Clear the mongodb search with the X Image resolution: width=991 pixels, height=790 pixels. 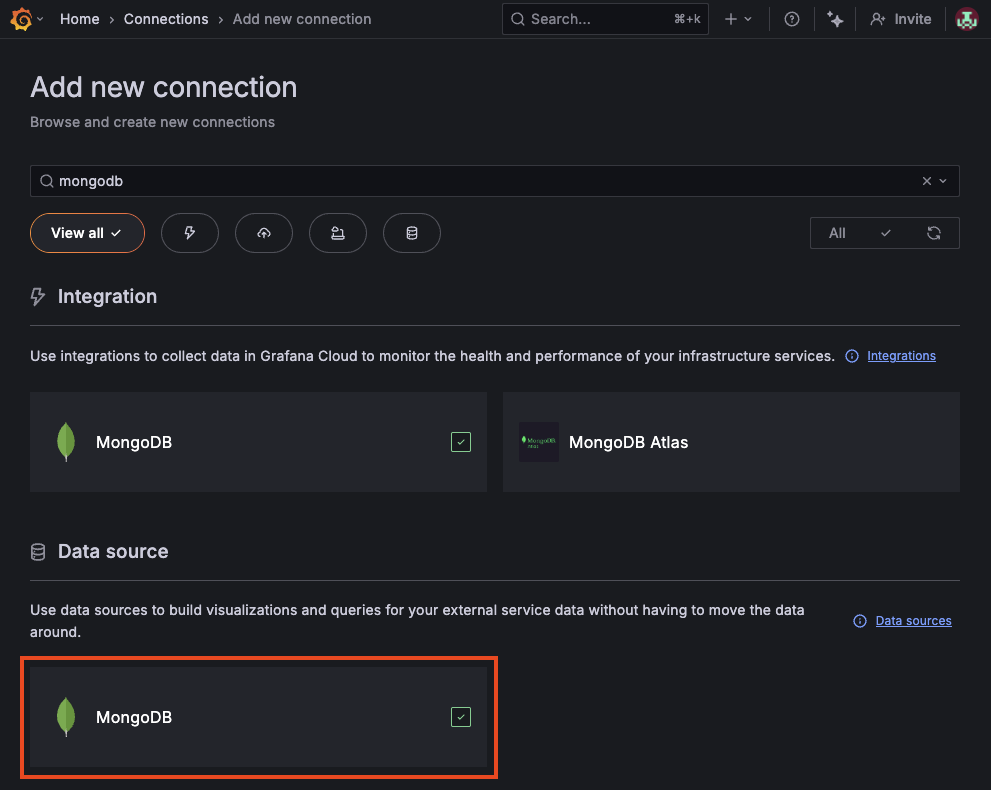(x=926, y=180)
